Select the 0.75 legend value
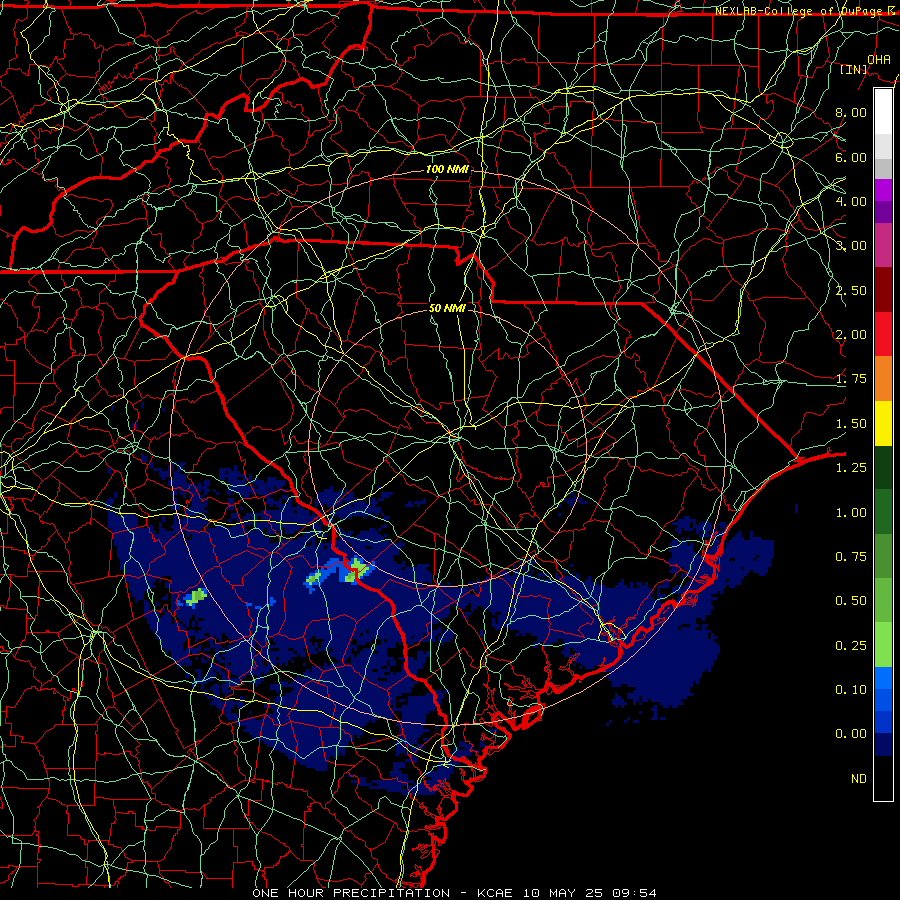Image resolution: width=900 pixels, height=900 pixels. [x=851, y=557]
